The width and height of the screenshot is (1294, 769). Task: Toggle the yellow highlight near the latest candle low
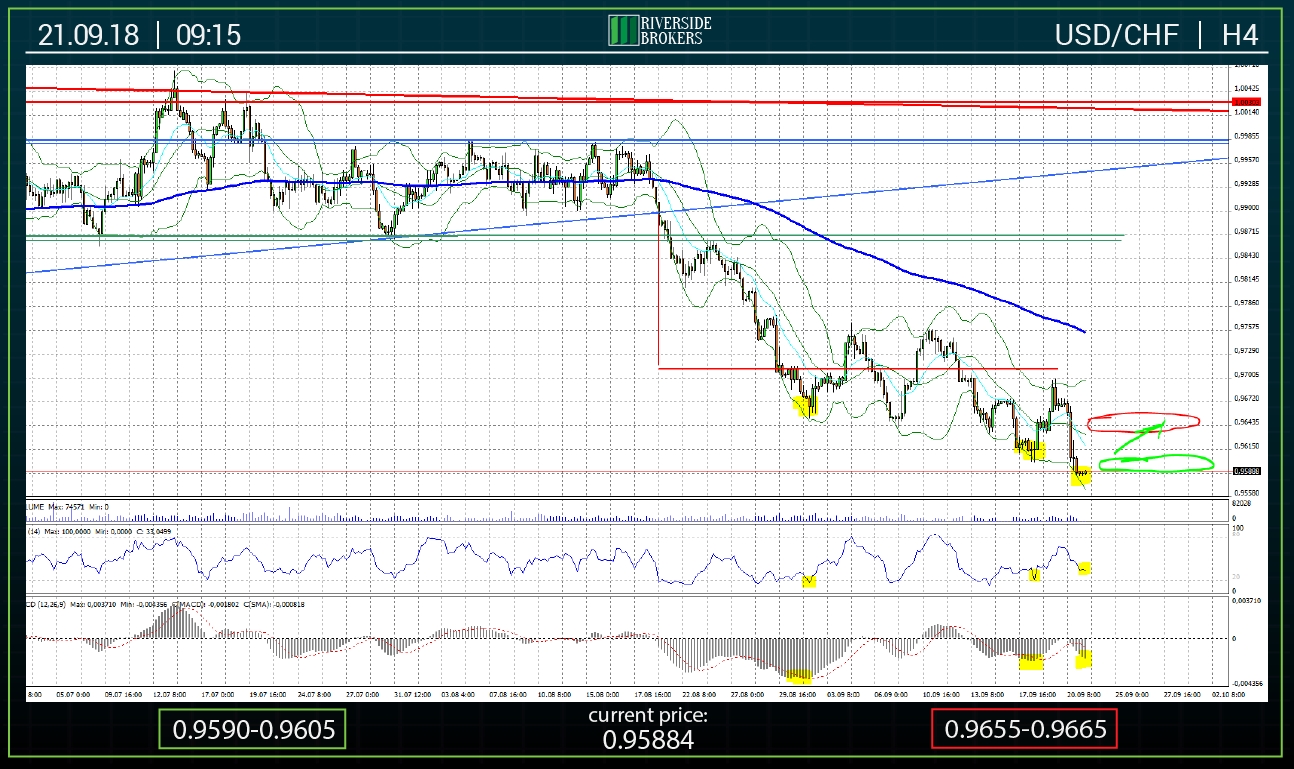point(1082,477)
